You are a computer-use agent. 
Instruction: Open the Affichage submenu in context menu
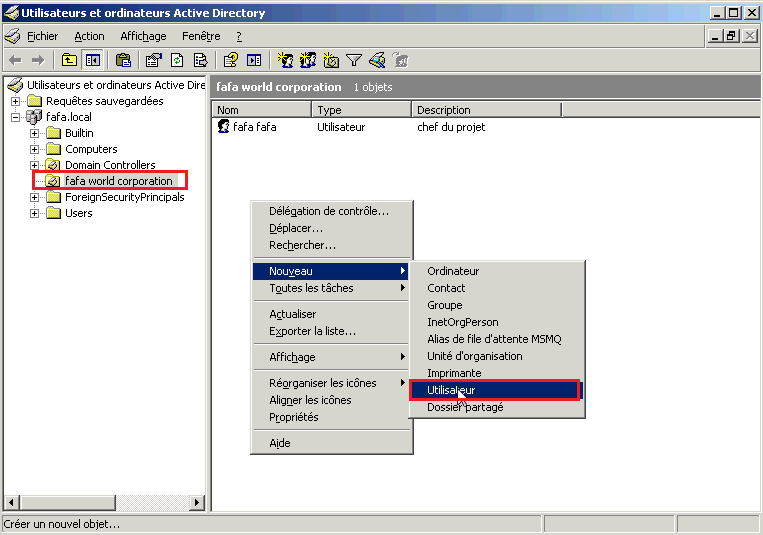point(330,357)
